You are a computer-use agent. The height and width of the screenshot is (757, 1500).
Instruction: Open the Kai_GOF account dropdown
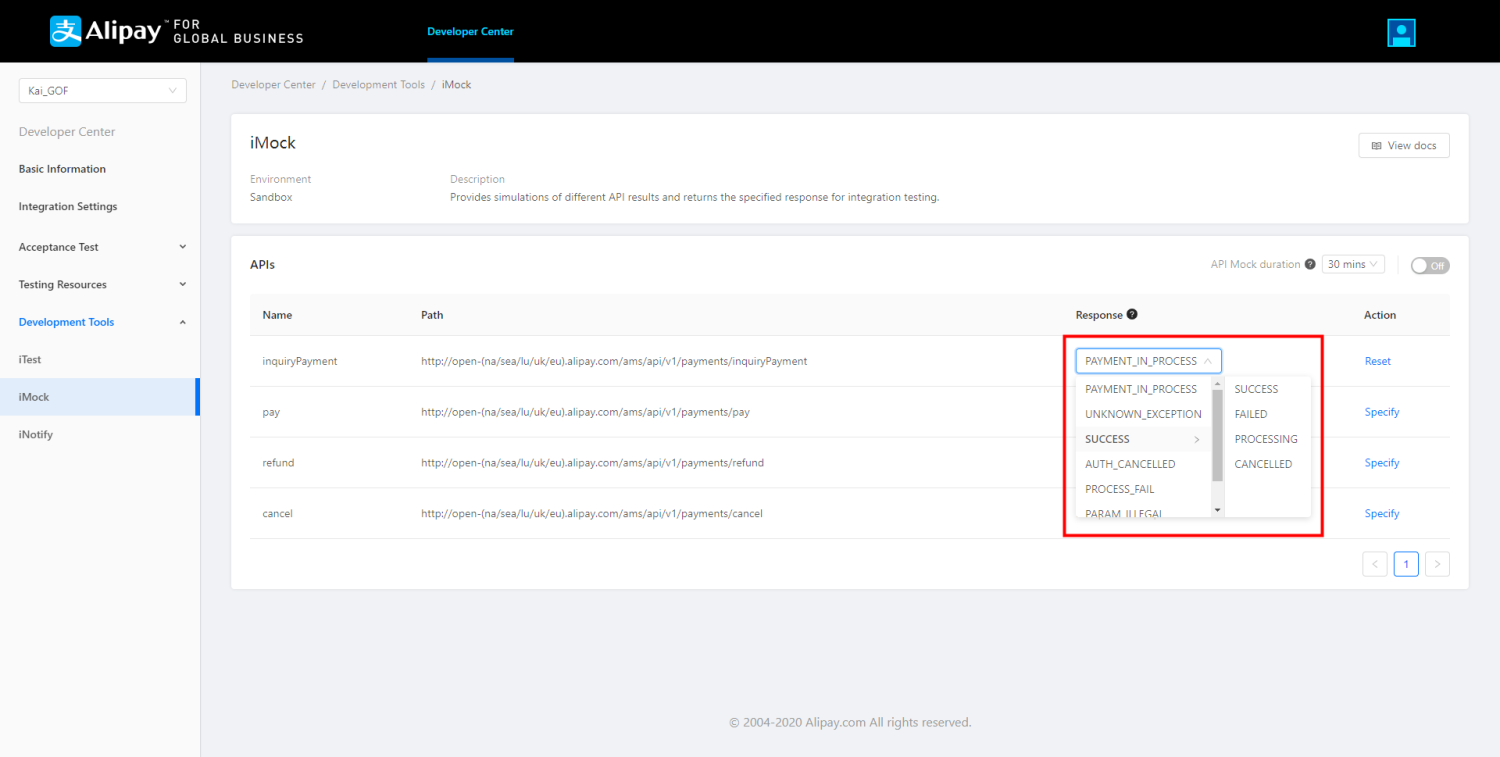103,90
